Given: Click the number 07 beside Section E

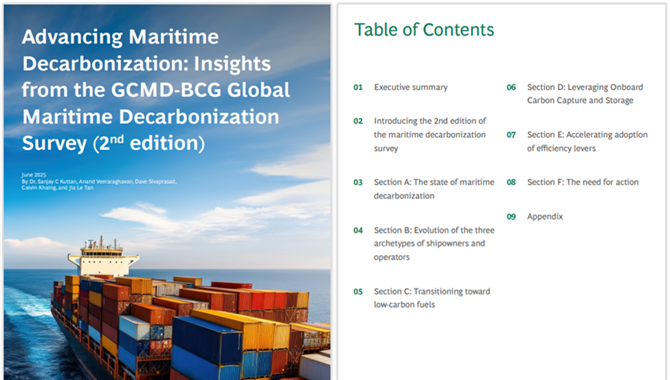Looking at the screenshot, I should [511, 135].
